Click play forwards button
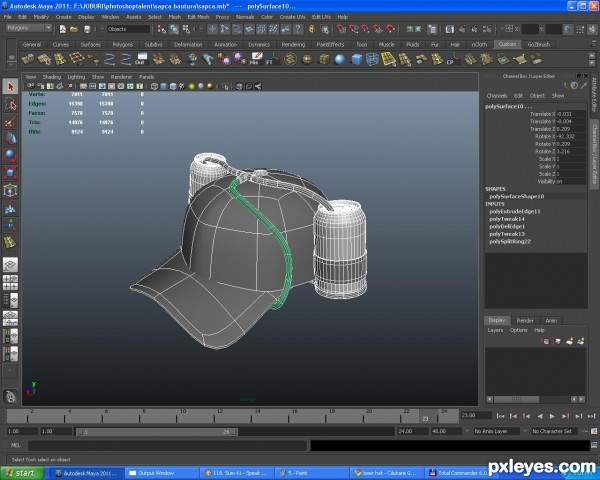Screen dimensions: 600x480 click(552, 416)
